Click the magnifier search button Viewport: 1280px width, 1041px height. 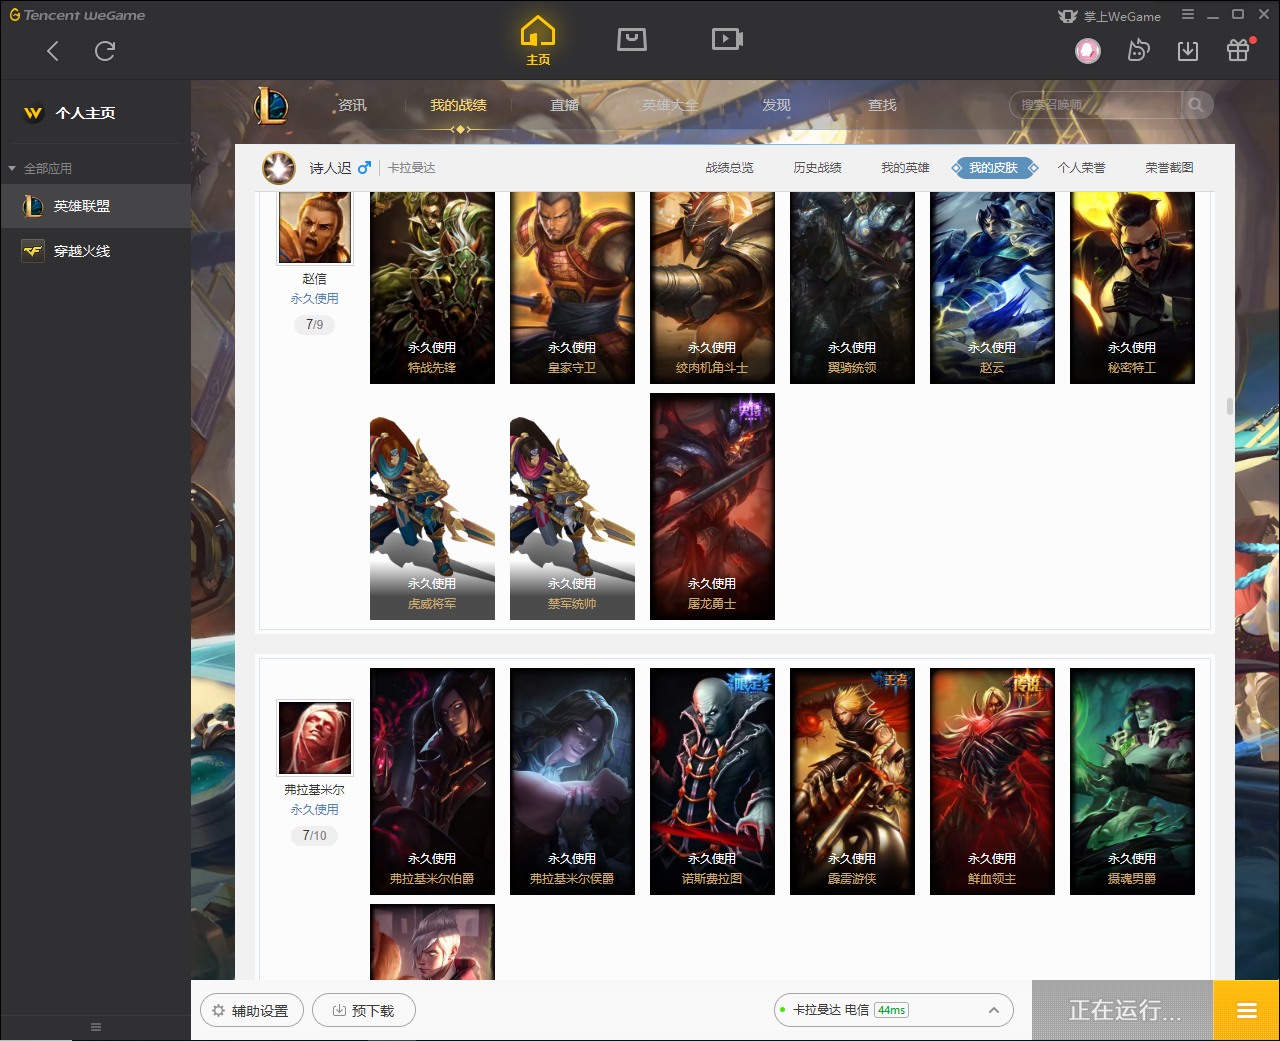1196,105
